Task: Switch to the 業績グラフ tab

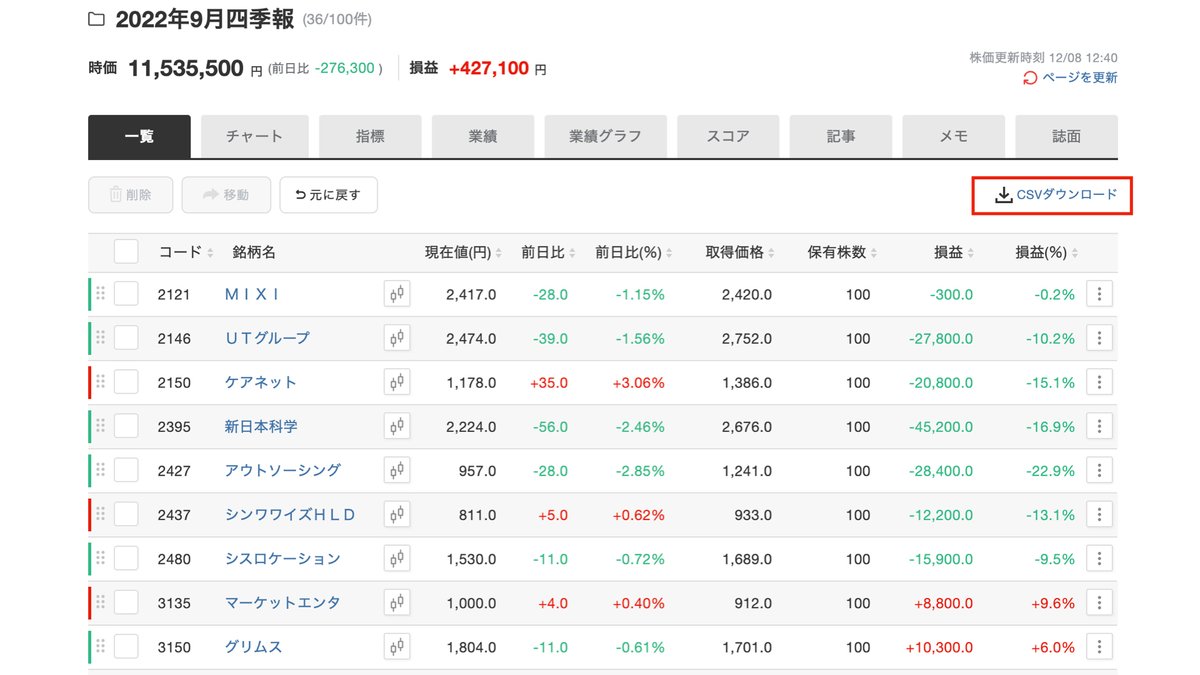Action: pyautogui.click(x=605, y=136)
